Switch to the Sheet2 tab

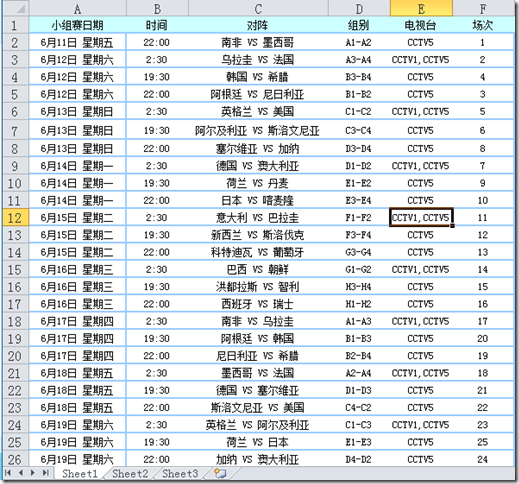click(x=130, y=474)
